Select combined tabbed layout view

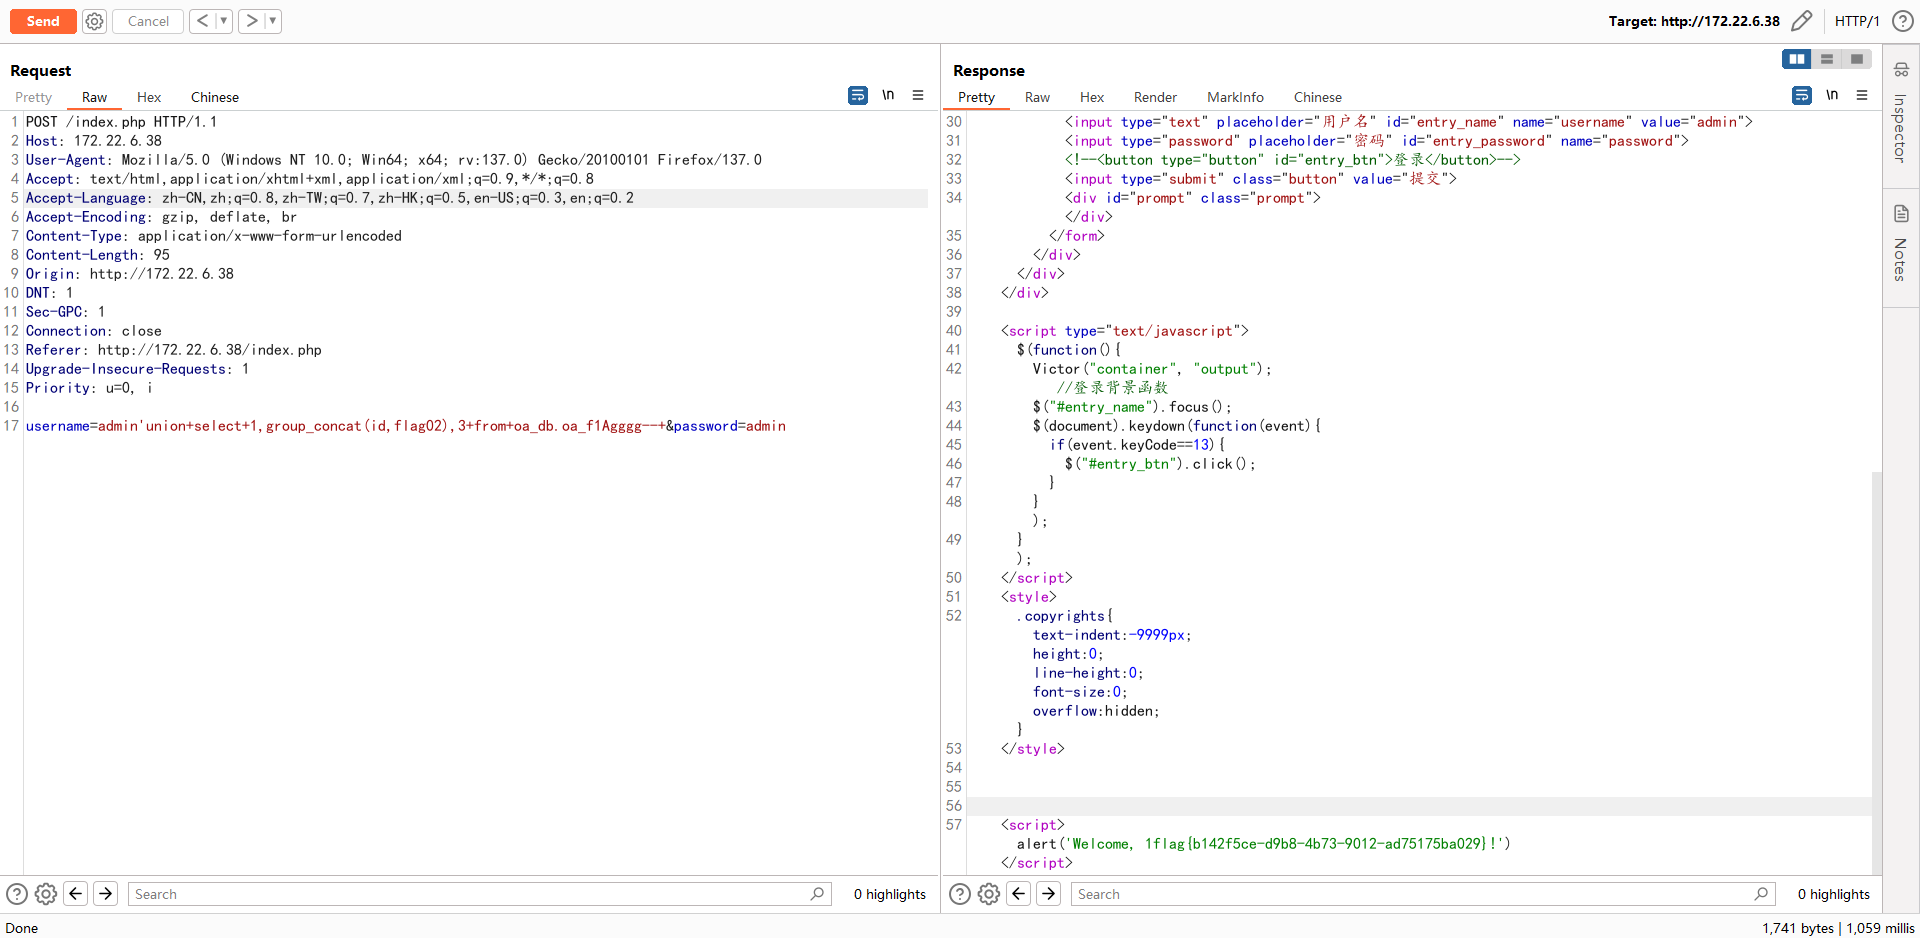[x=1857, y=59]
